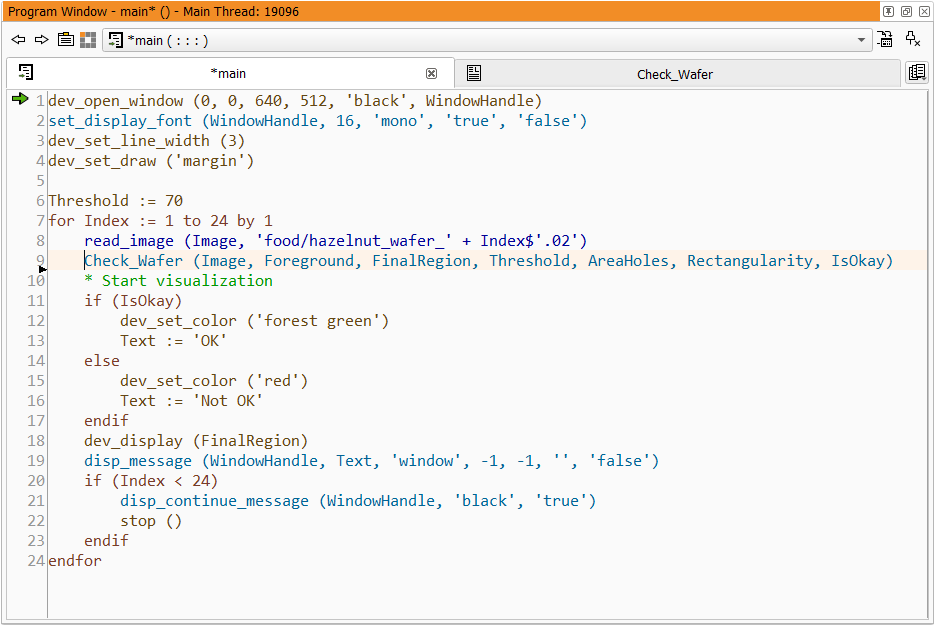
Task: Pin the Program Window panel
Action: click(888, 12)
